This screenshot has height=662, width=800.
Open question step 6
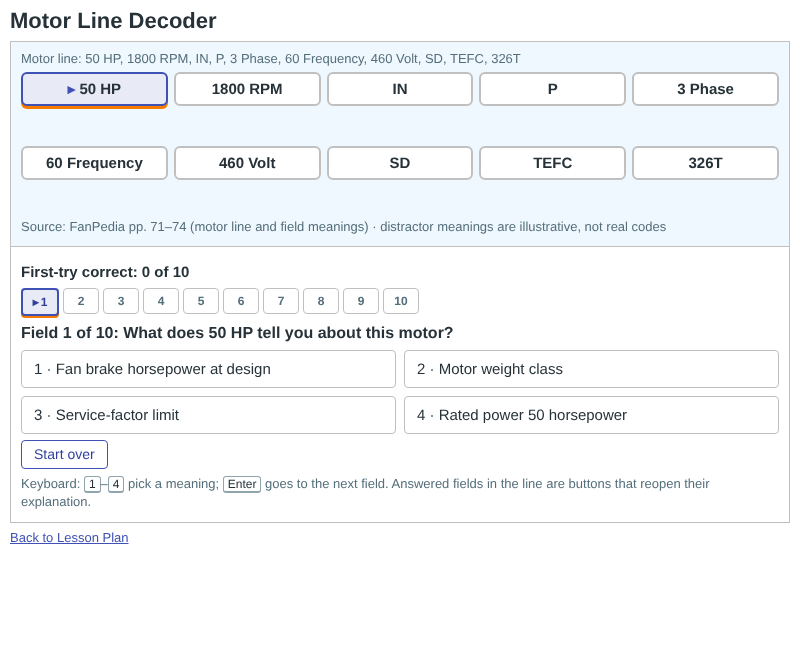241,301
